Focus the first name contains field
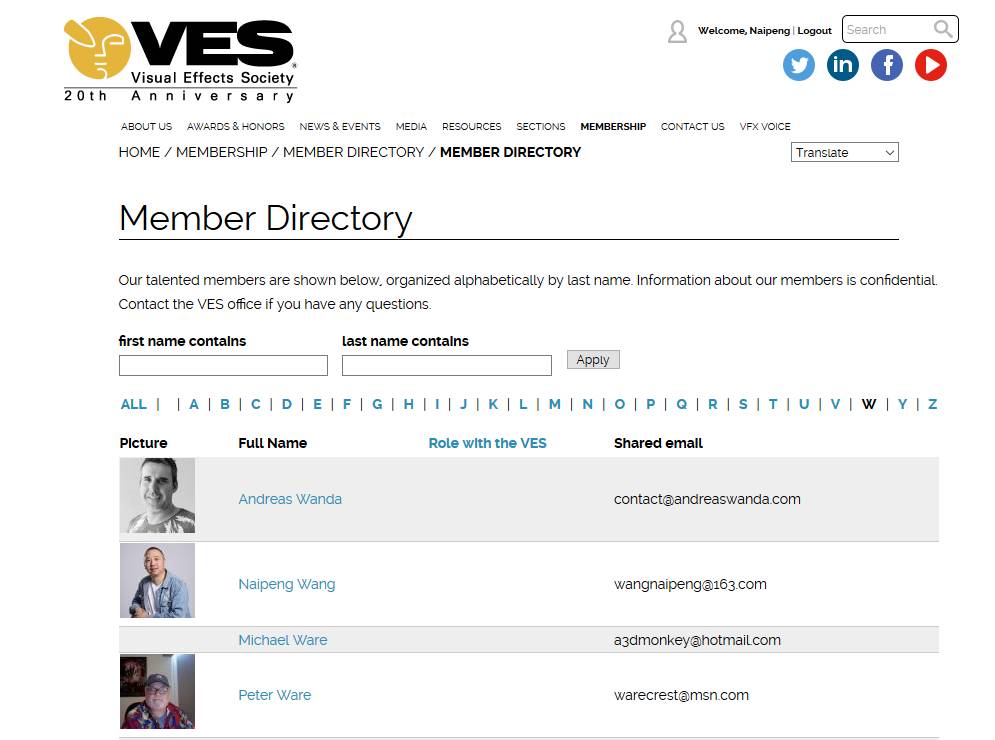Image resolution: width=995 pixels, height=740 pixels. pos(223,366)
